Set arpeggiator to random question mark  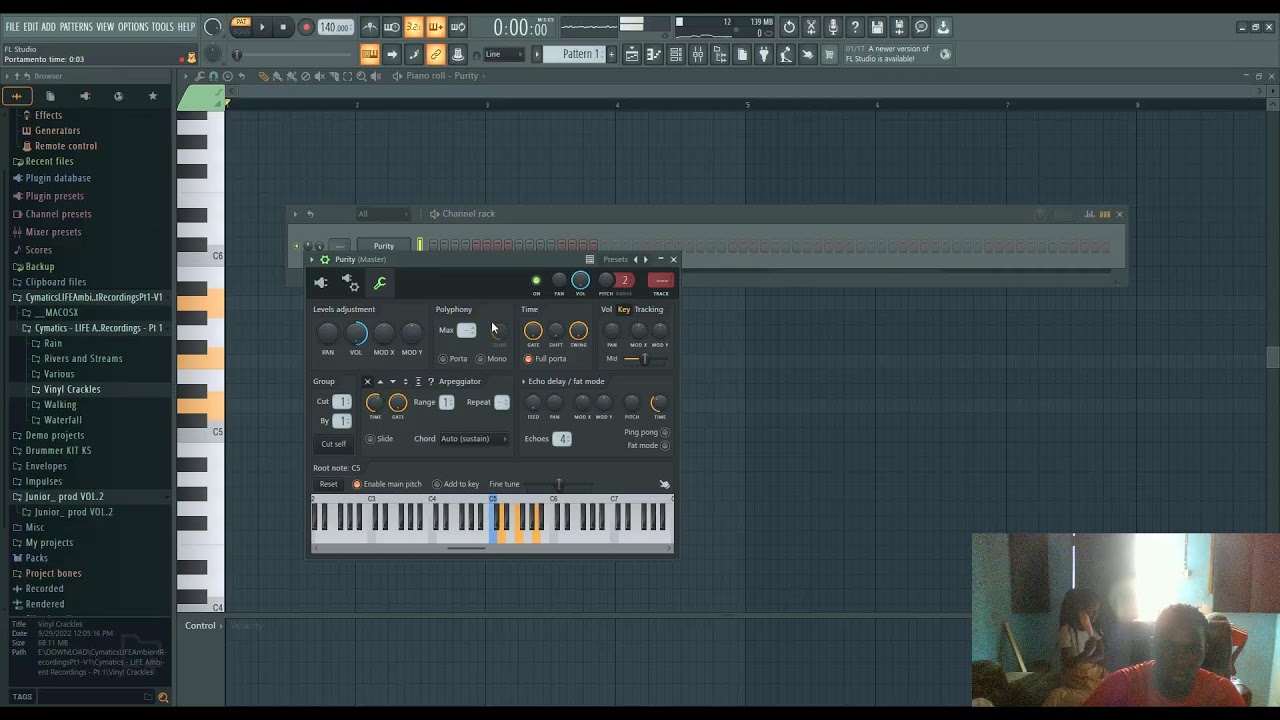431,381
